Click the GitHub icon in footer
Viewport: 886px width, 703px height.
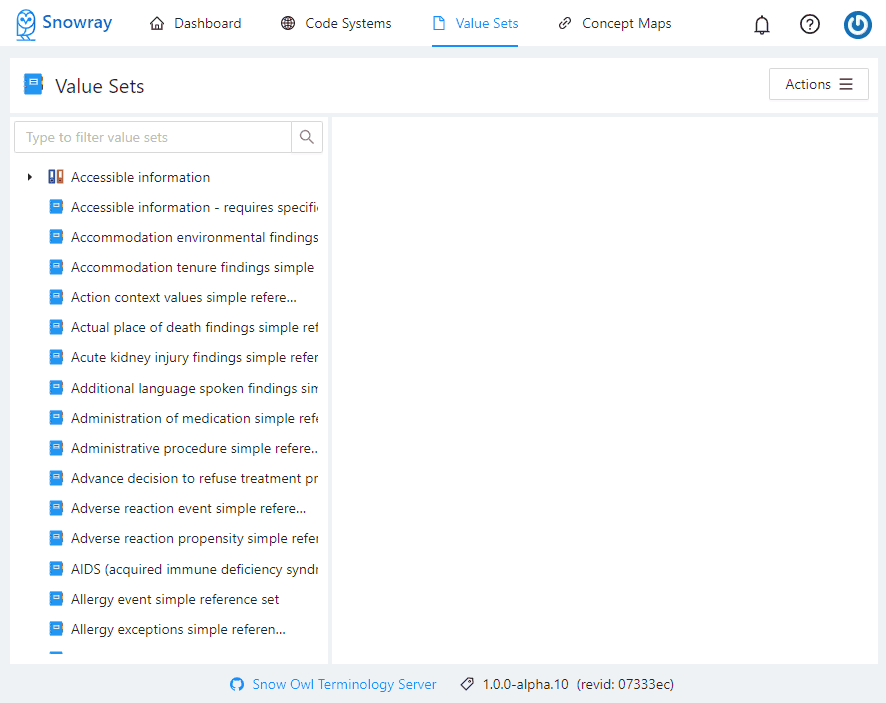[x=237, y=685]
